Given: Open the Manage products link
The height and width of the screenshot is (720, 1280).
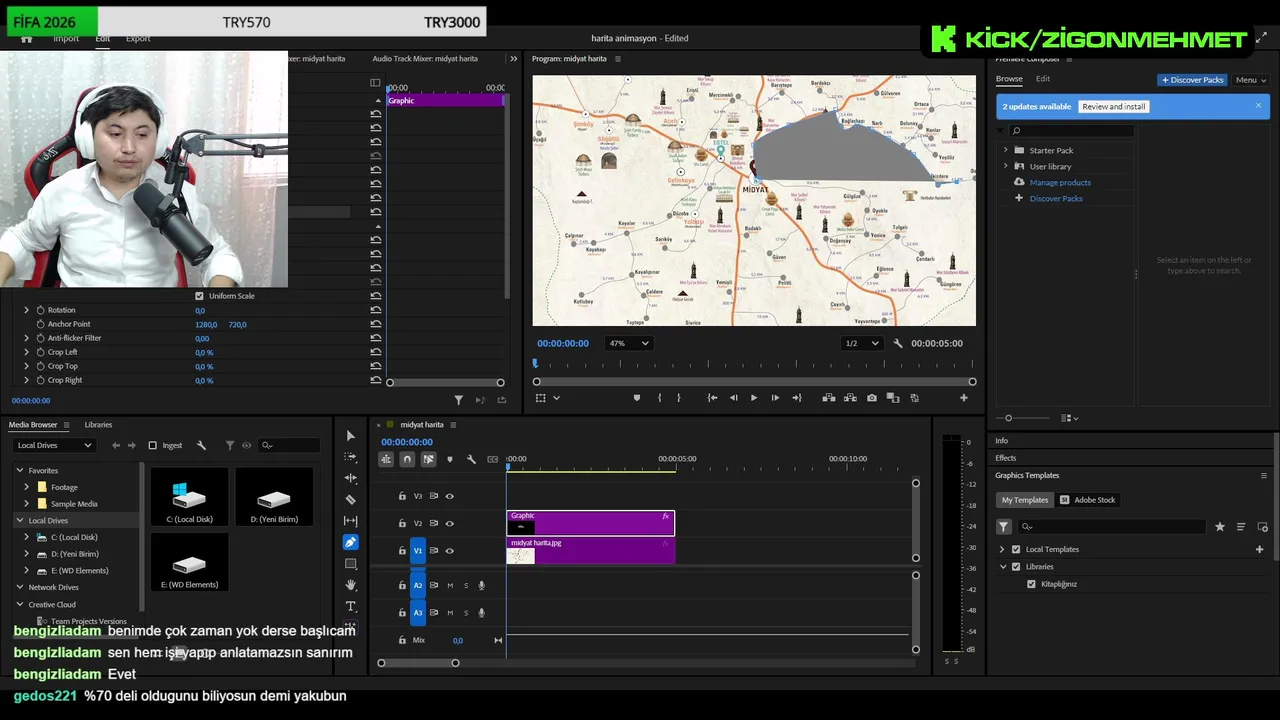Looking at the screenshot, I should (x=1060, y=182).
